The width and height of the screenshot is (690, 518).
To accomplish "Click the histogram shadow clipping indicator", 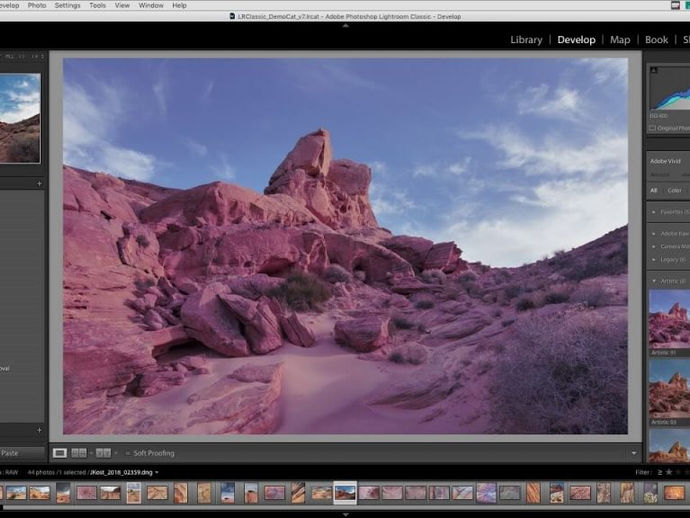I will pos(654,70).
